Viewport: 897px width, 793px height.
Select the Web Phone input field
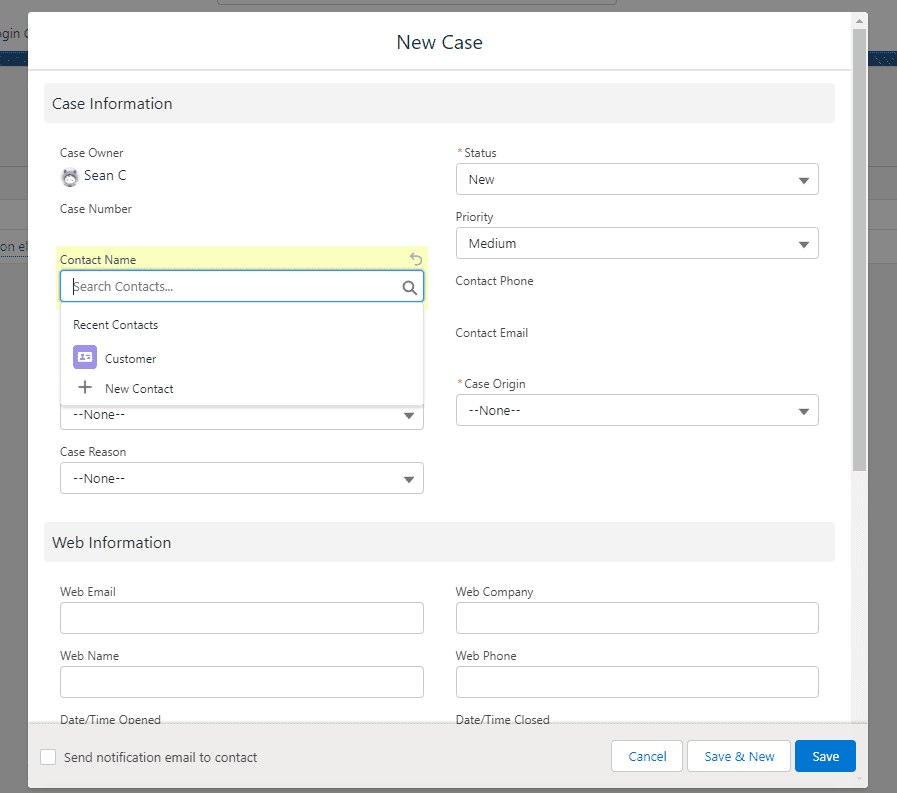[637, 682]
